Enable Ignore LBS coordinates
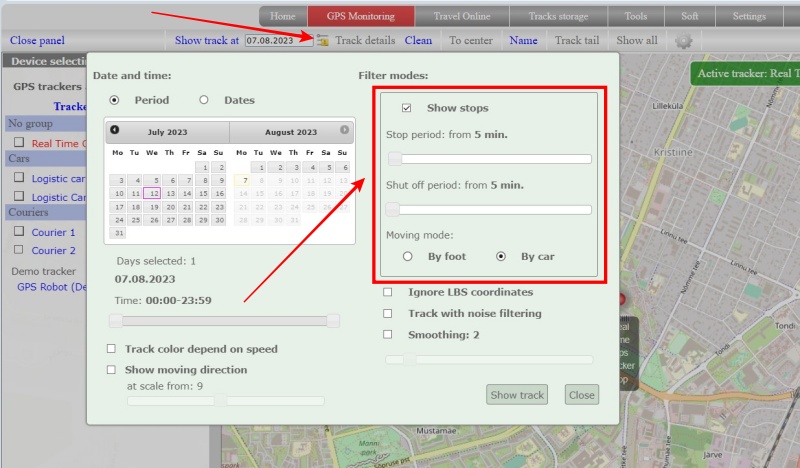This screenshot has width=800, height=468. point(388,292)
